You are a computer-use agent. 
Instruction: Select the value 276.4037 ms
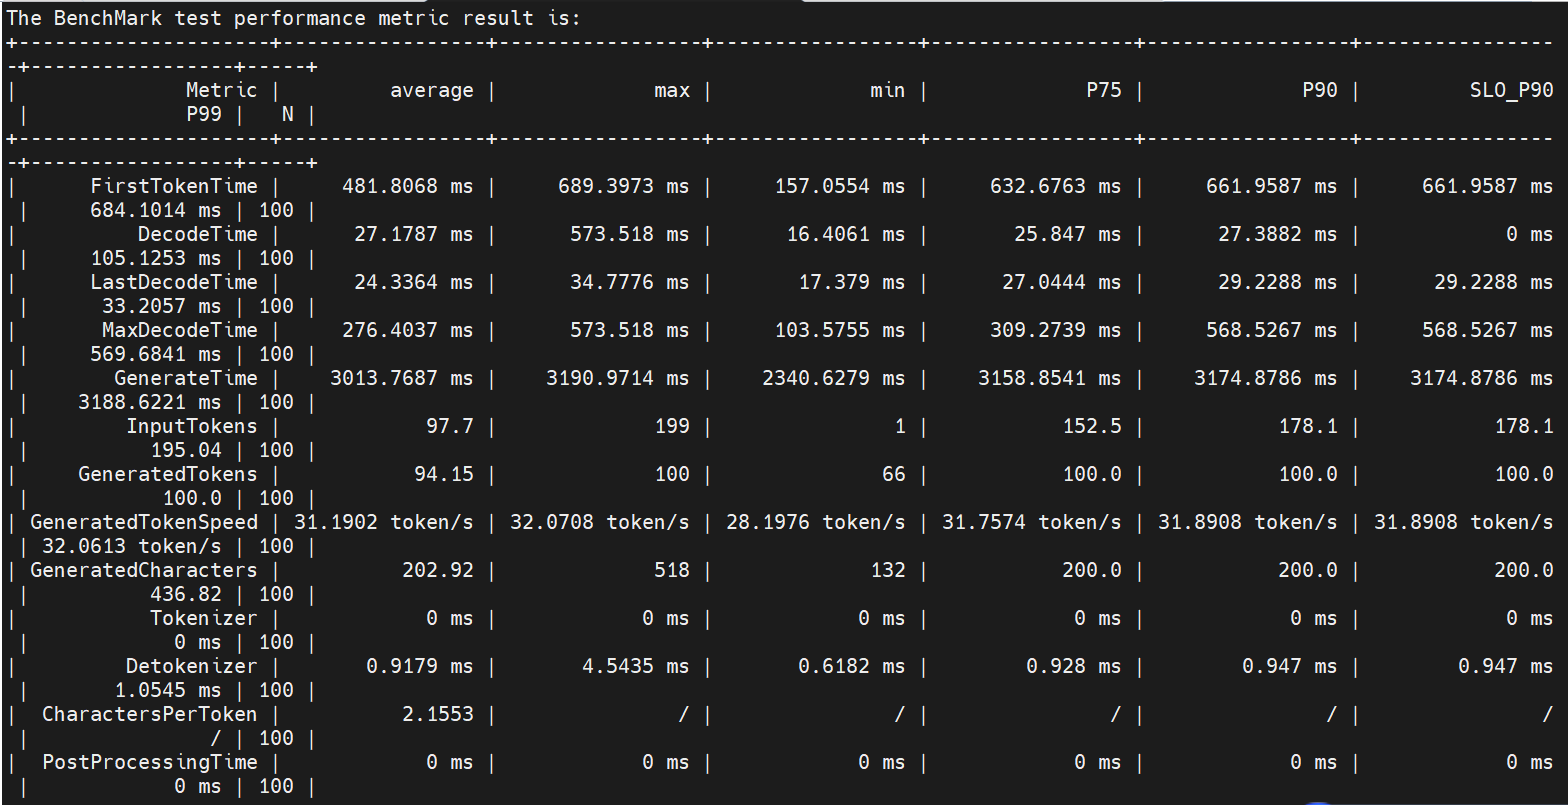click(408, 330)
